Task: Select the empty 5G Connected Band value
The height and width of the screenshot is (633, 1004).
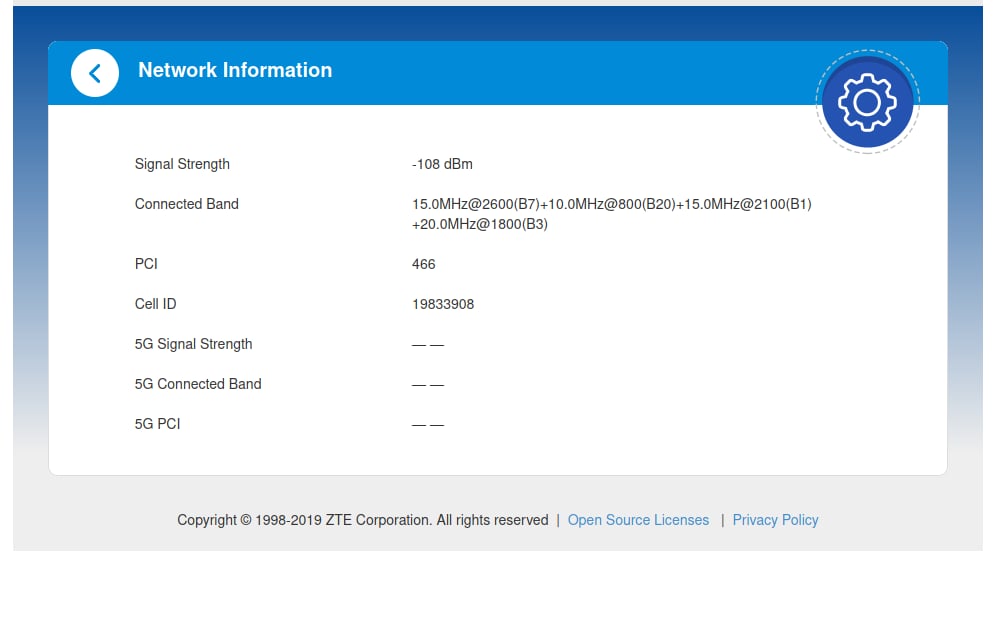Action: click(x=428, y=384)
